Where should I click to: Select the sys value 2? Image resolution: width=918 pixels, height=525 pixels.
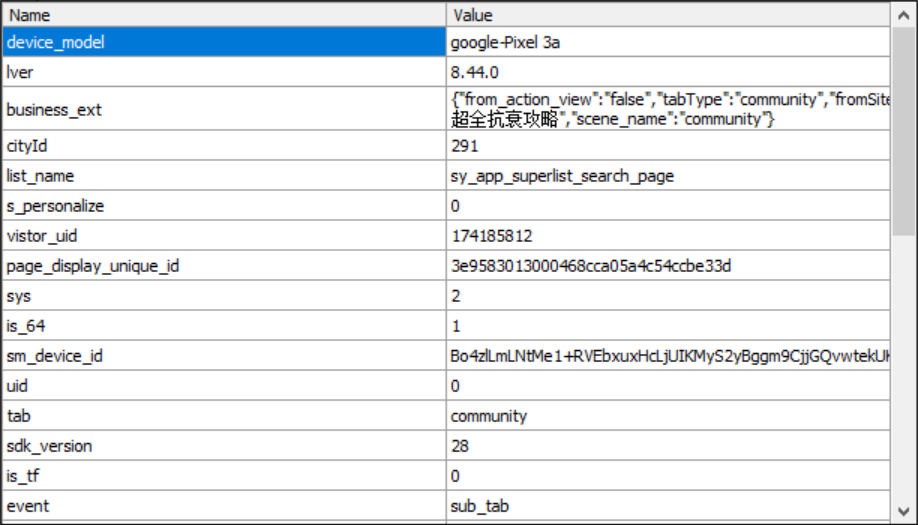(x=668, y=296)
